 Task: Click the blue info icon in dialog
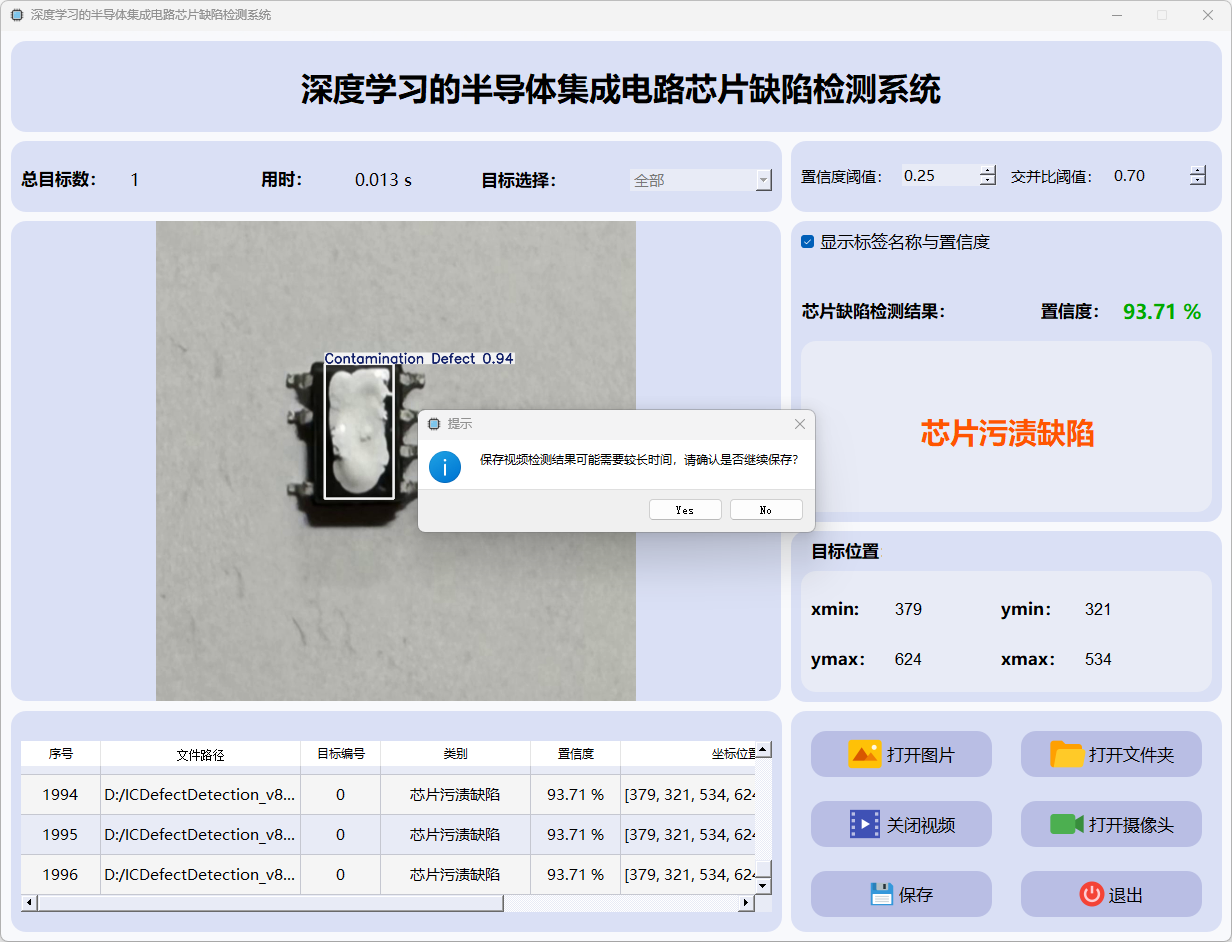[x=445, y=467]
